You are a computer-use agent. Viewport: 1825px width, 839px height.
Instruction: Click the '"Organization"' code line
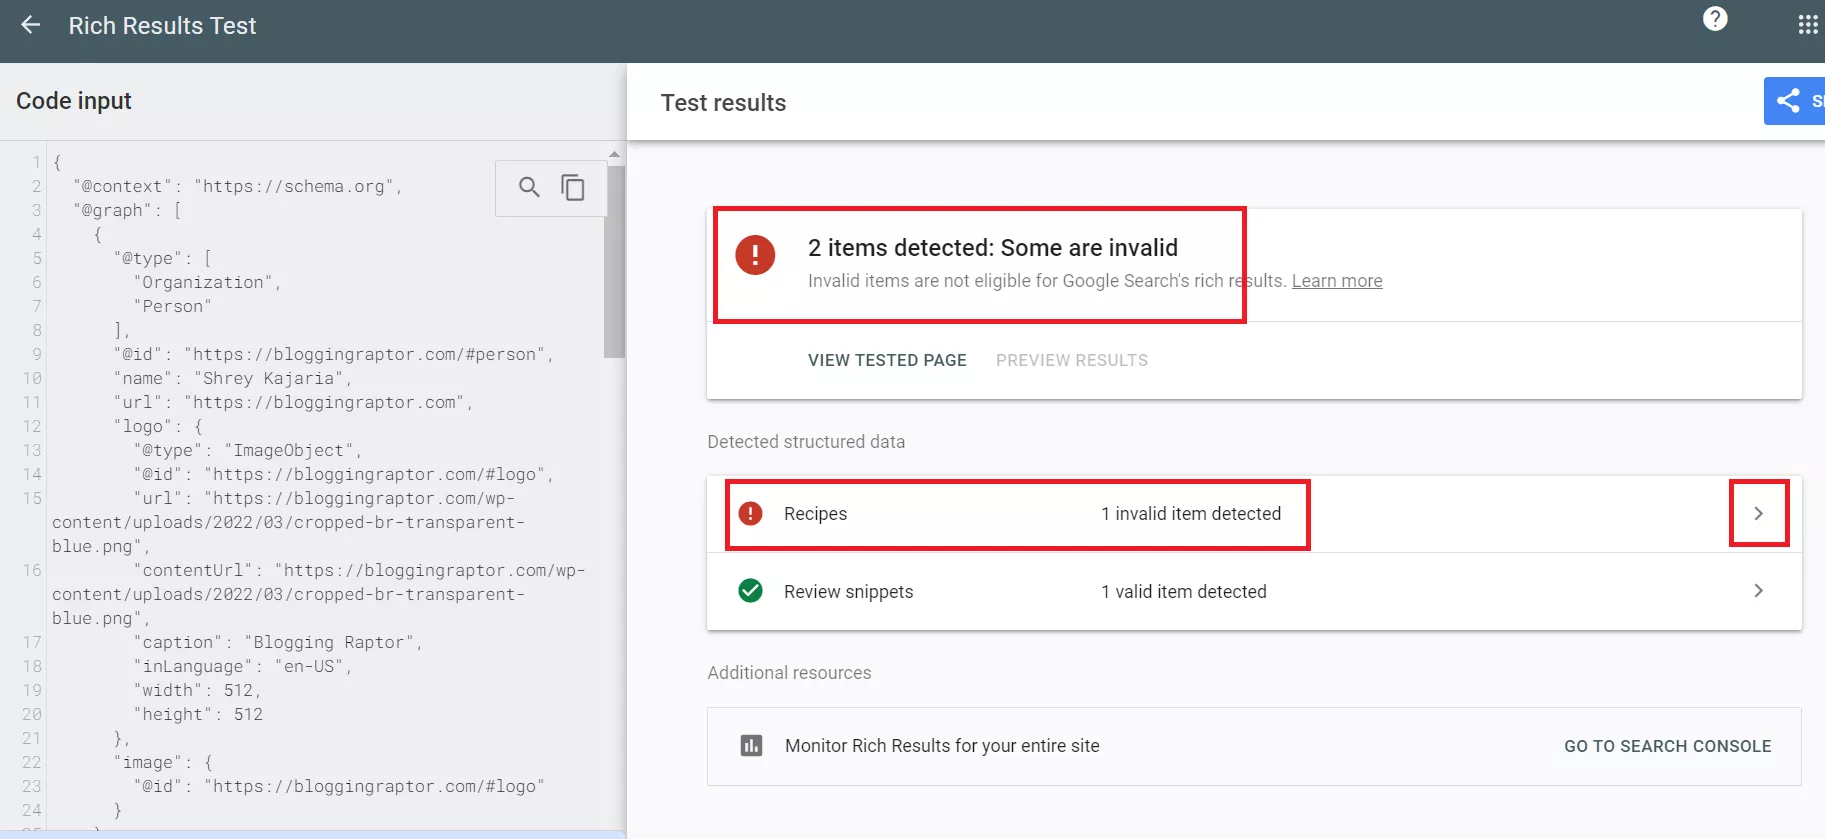207,282
